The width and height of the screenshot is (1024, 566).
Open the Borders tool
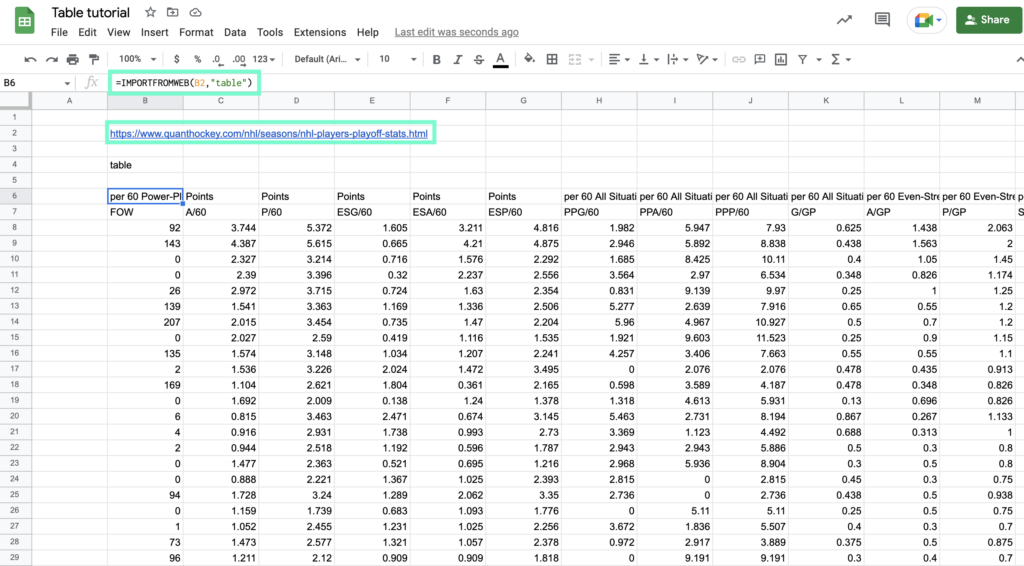tap(552, 59)
